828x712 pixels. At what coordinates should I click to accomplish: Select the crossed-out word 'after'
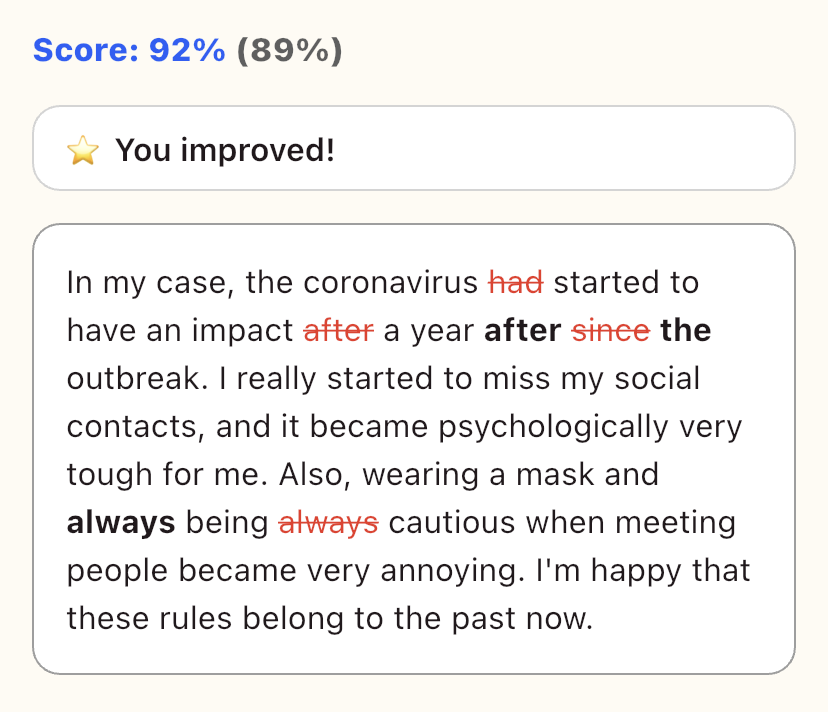[x=338, y=330]
